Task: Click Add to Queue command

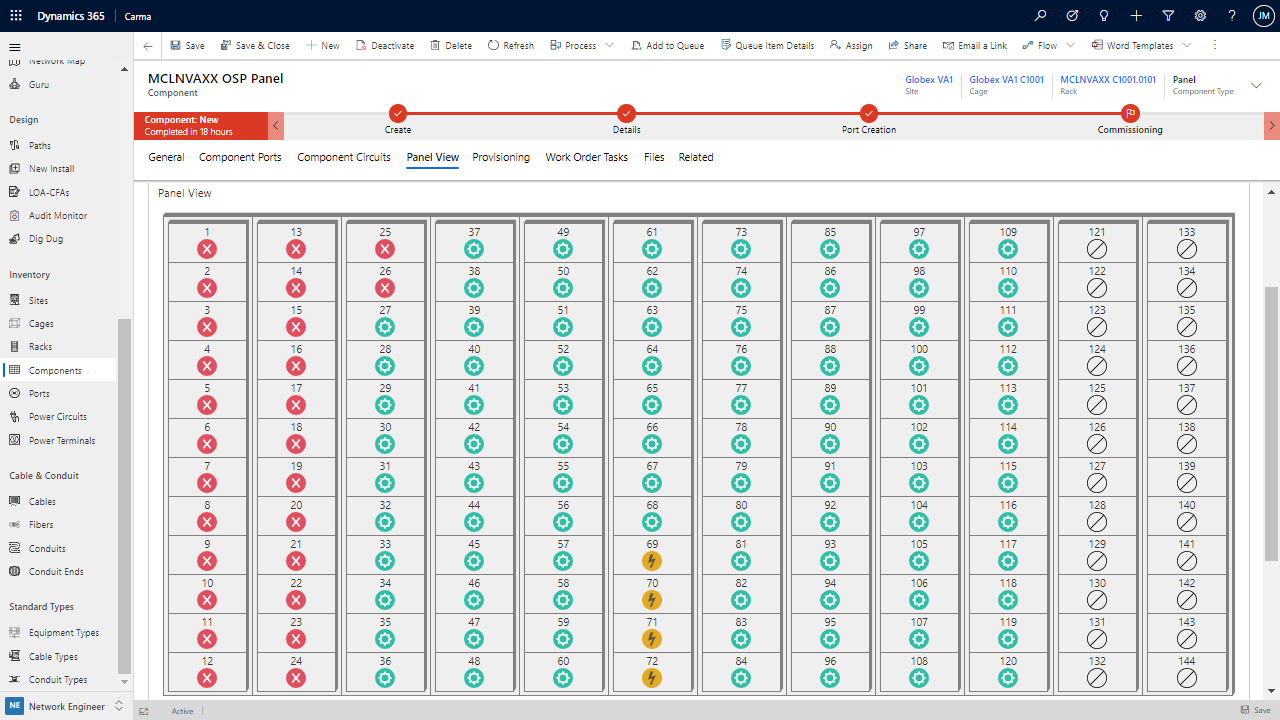Action: tap(667, 46)
